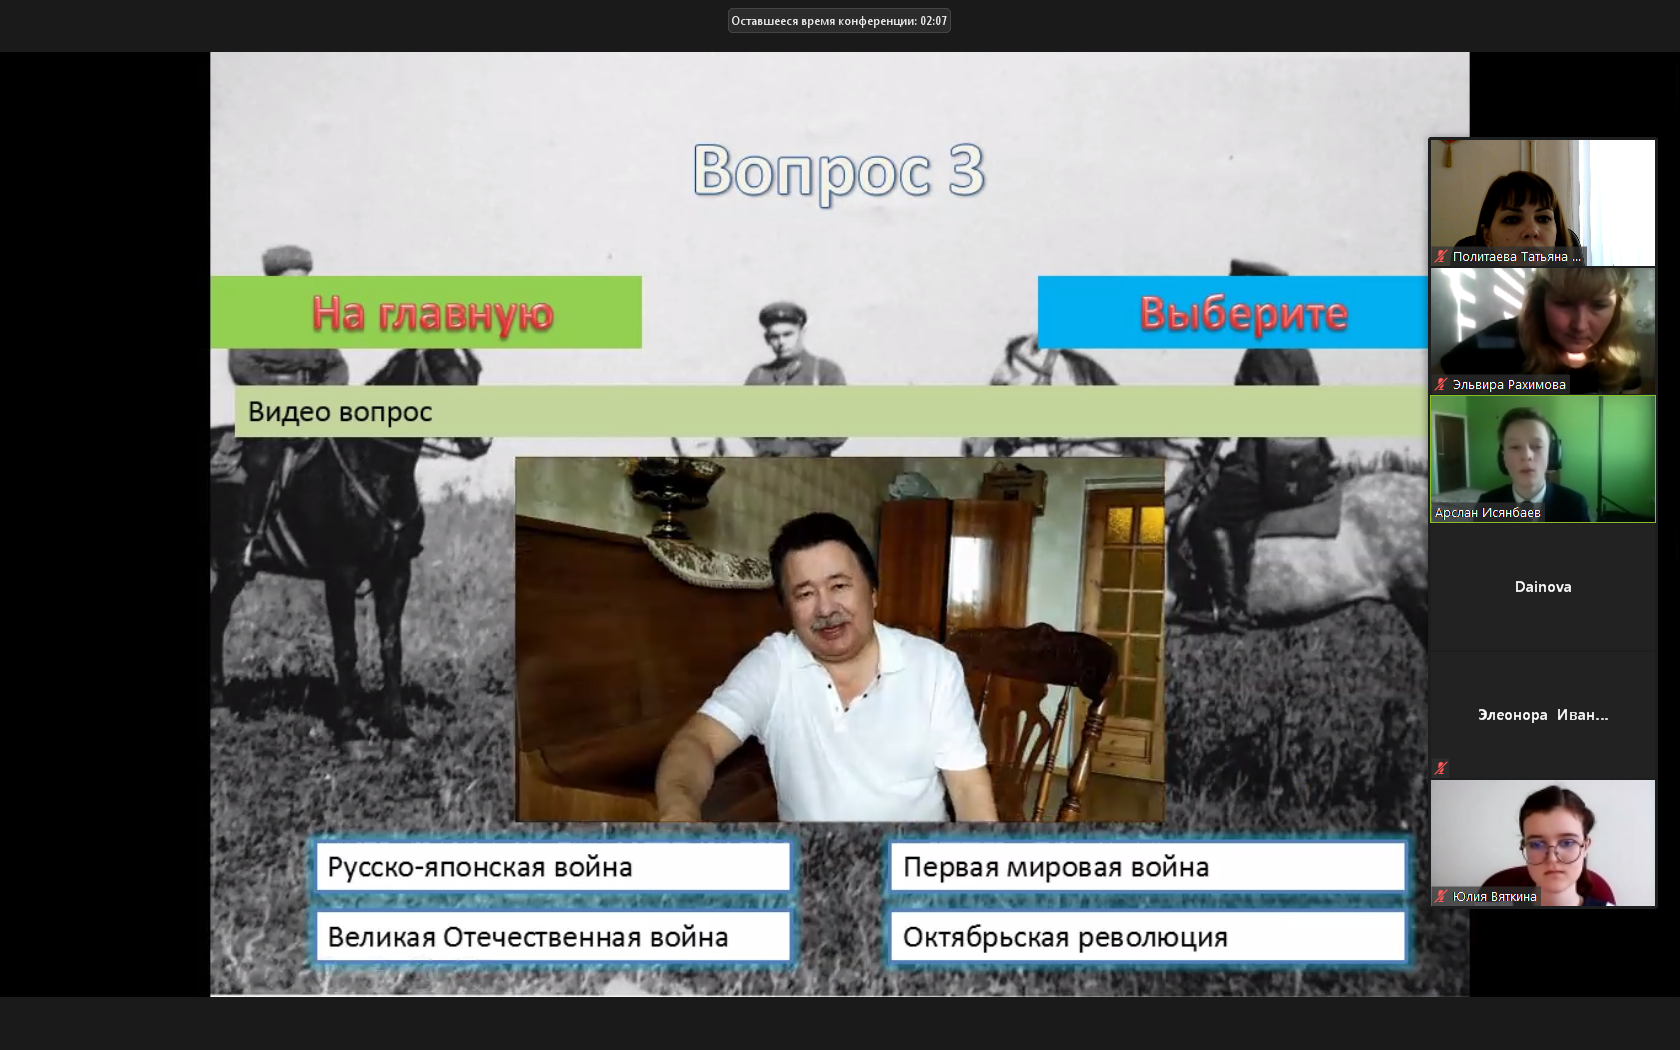
Task: Click muted mic icon on Политаева Татьяна tile
Action: tap(1441, 257)
